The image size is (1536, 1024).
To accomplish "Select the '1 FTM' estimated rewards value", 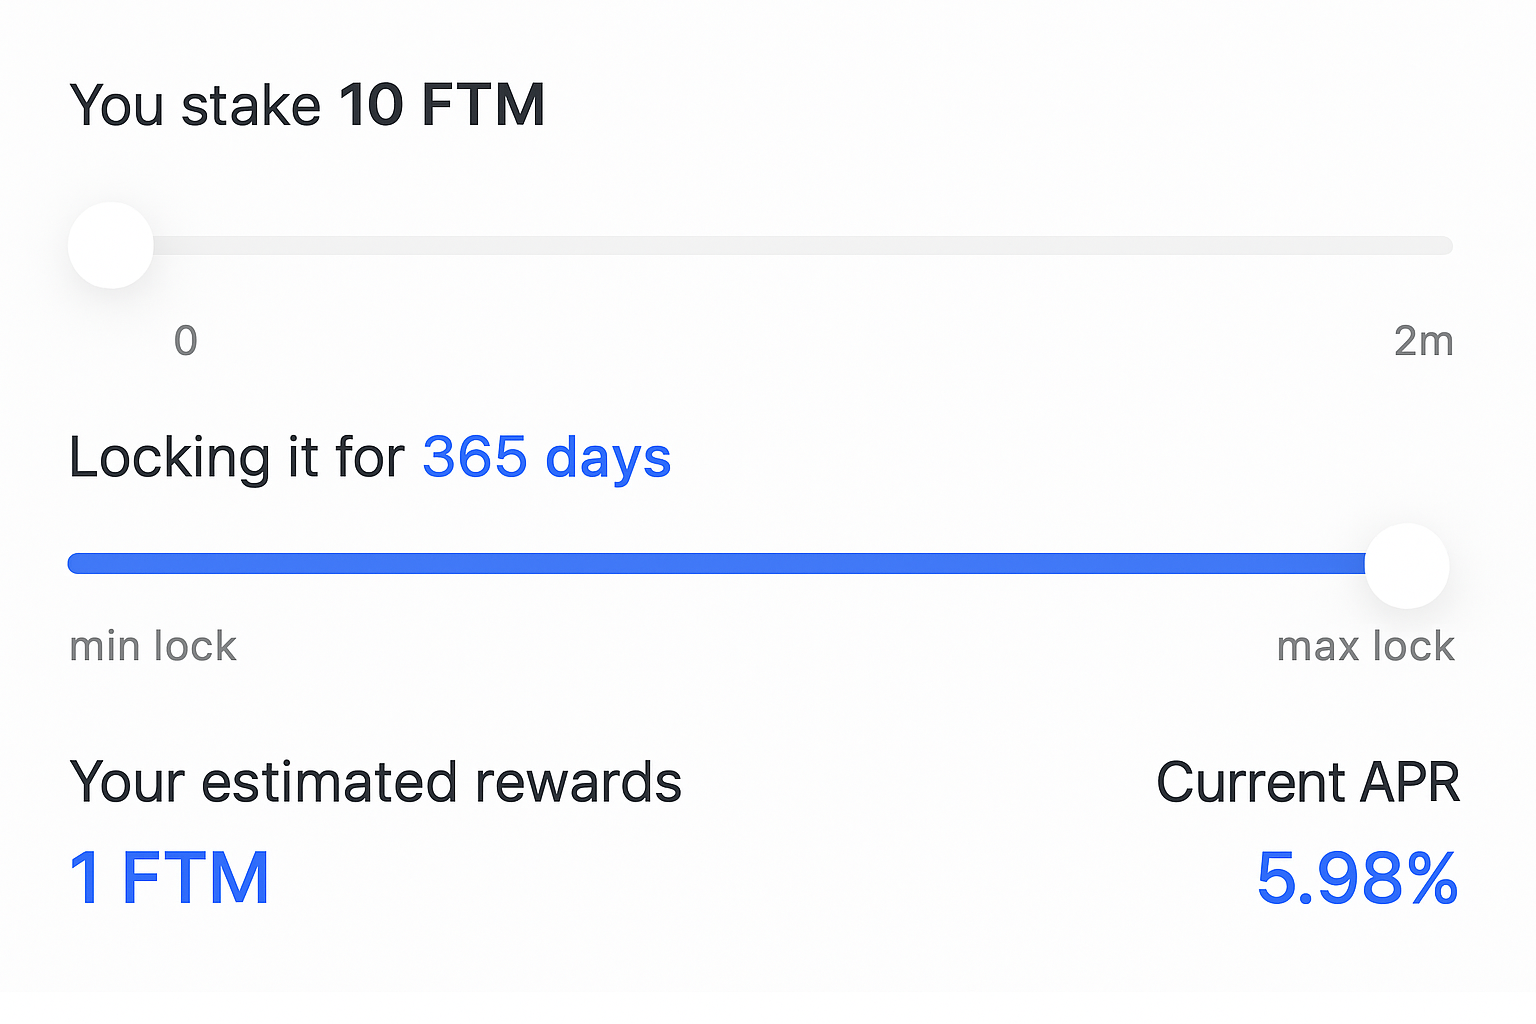I will (x=170, y=877).
